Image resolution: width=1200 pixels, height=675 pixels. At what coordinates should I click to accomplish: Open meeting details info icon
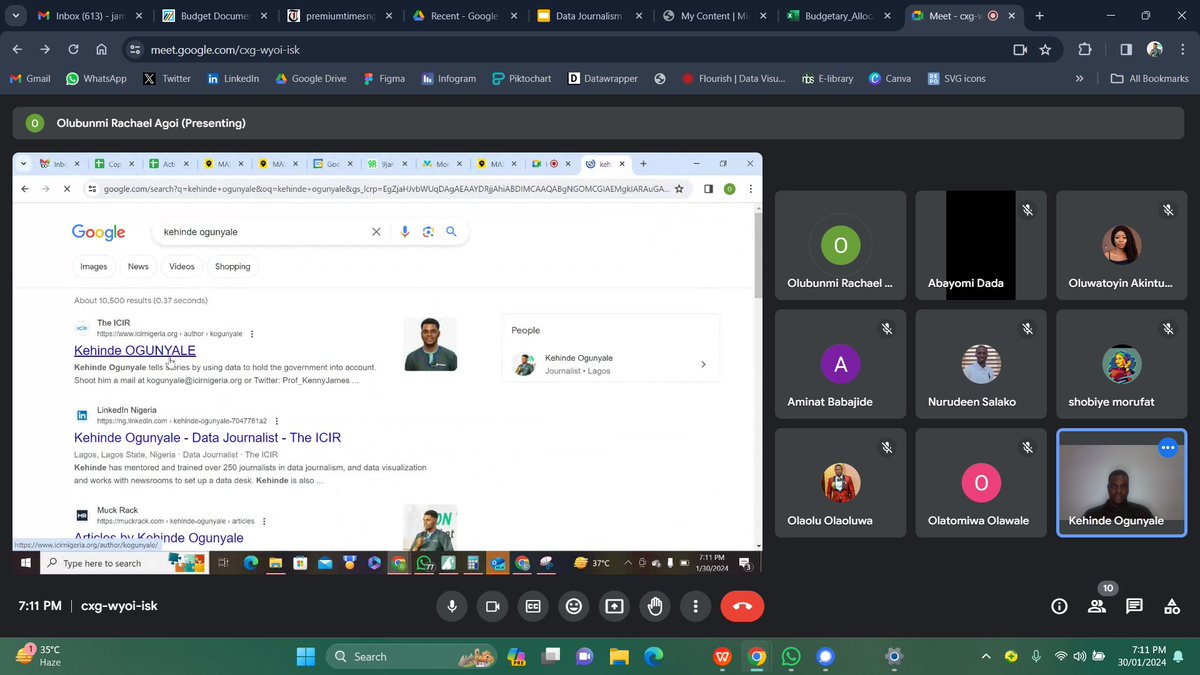coord(1059,606)
